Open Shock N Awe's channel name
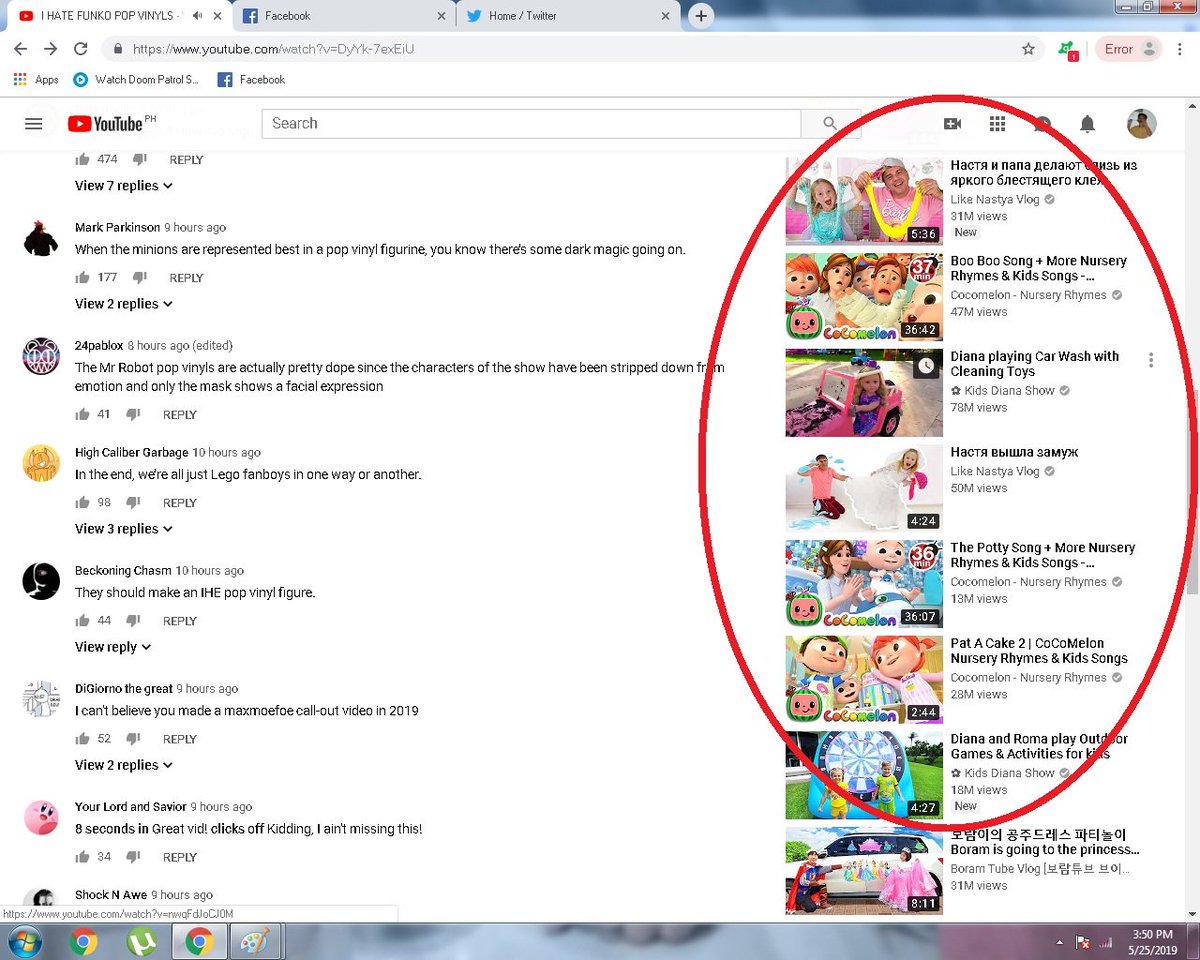Image resolution: width=1200 pixels, height=960 pixels. 111,895
